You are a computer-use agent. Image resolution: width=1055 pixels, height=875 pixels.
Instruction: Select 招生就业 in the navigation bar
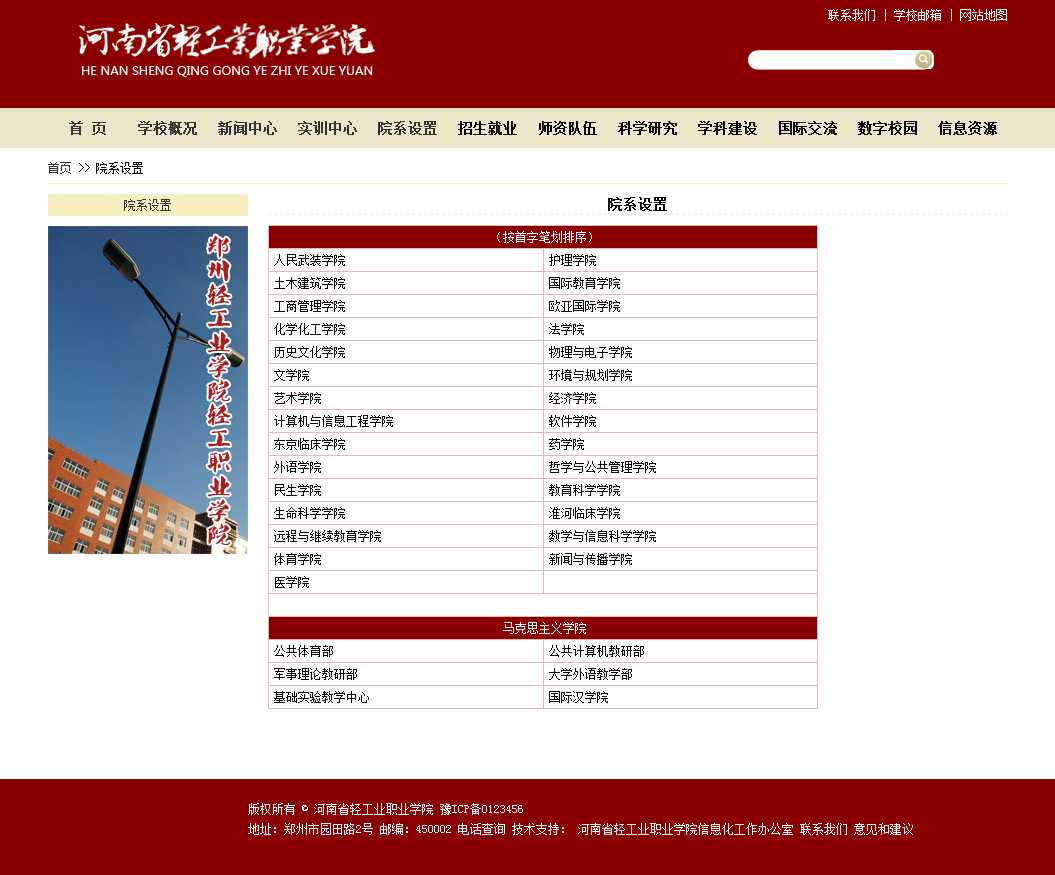487,128
